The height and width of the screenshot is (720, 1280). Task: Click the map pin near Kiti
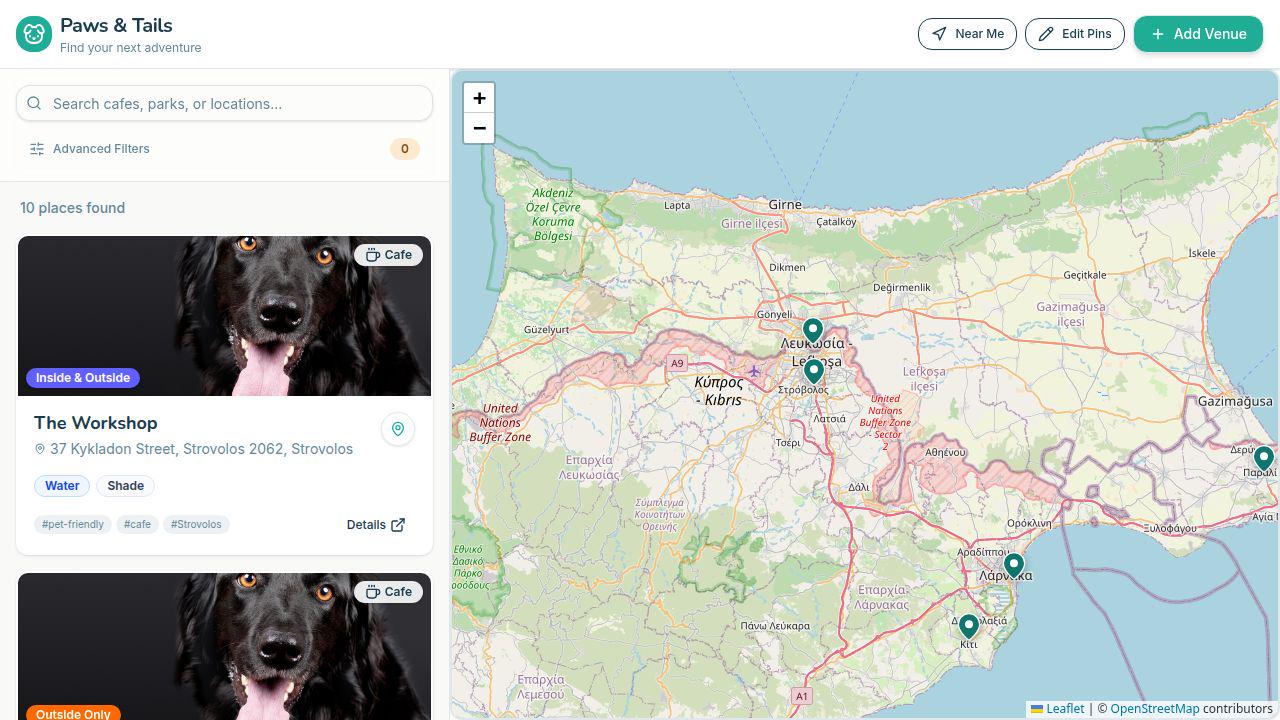(x=968, y=627)
